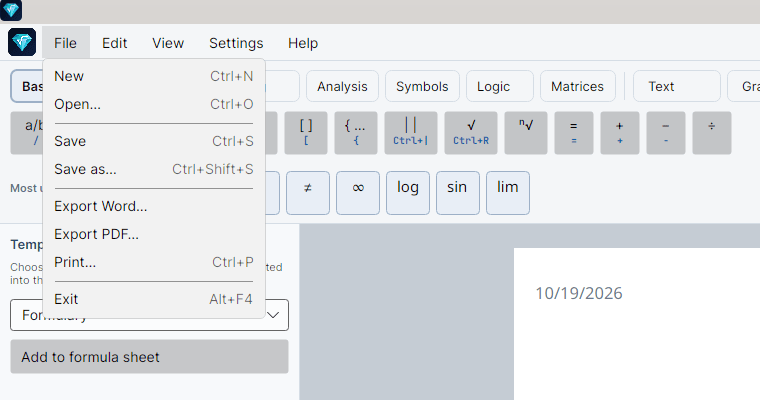Open the View menu

(x=168, y=43)
